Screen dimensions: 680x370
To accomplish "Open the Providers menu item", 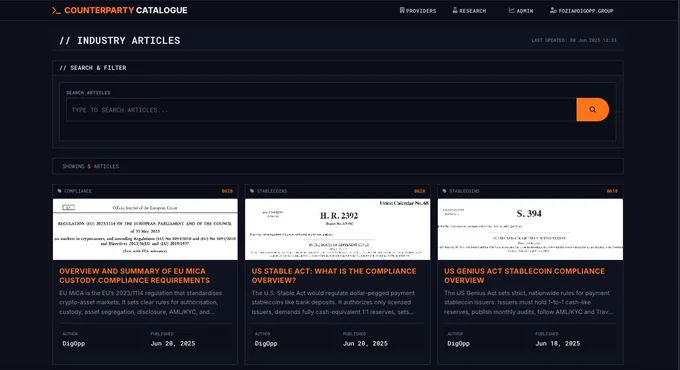I will point(418,10).
